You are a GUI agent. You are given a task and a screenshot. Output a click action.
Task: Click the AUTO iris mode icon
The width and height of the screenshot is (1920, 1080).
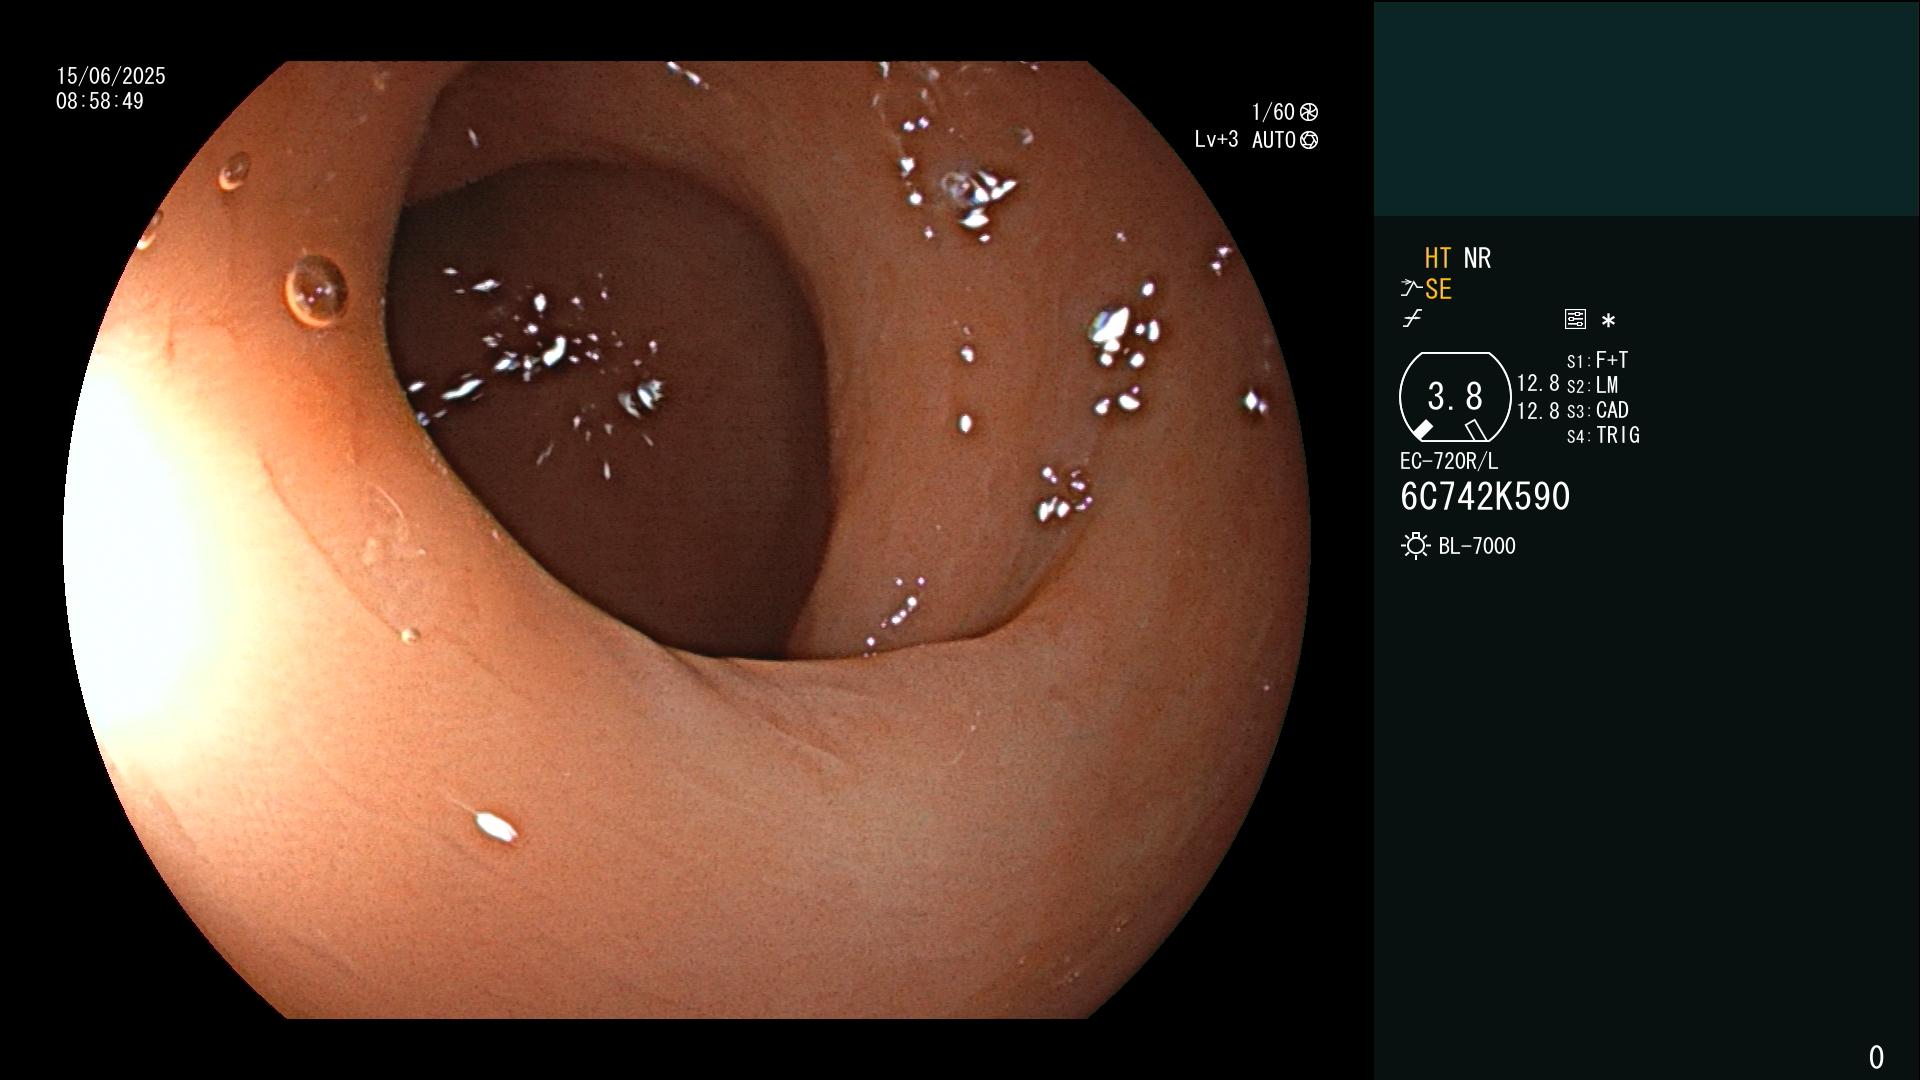(1309, 140)
